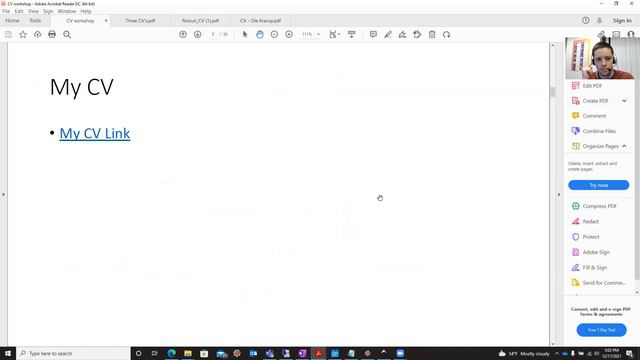
Task: Expand the Create PDF chevron
Action: tap(624, 101)
